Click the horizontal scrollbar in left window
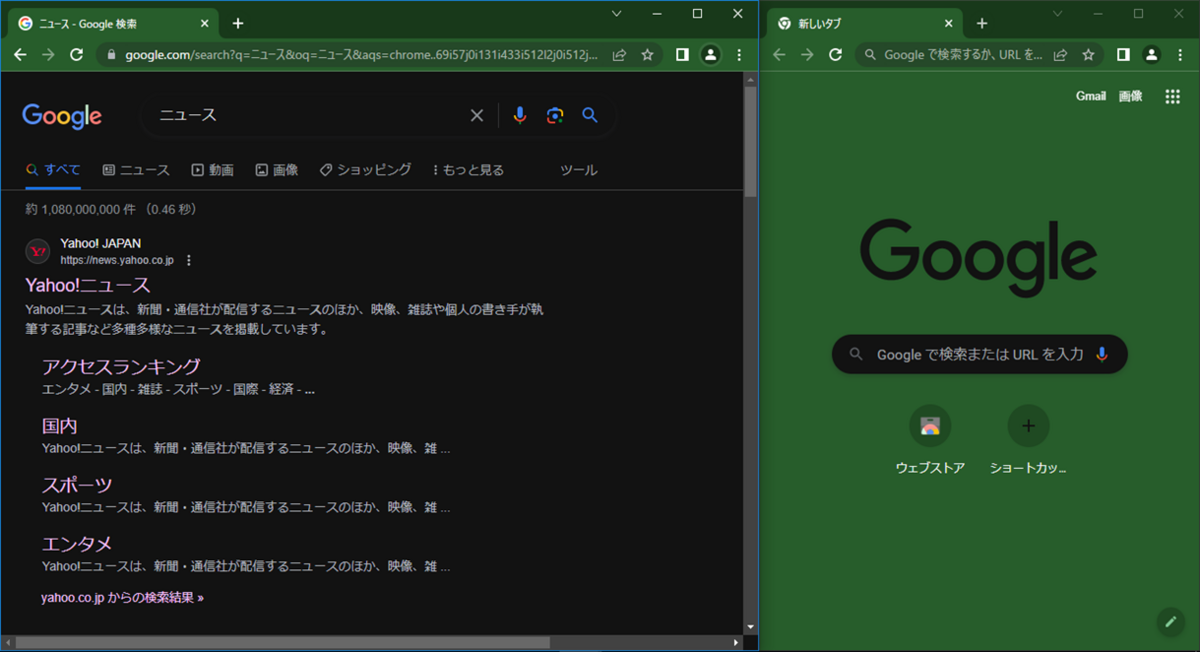The height and width of the screenshot is (652, 1200). (x=282, y=642)
